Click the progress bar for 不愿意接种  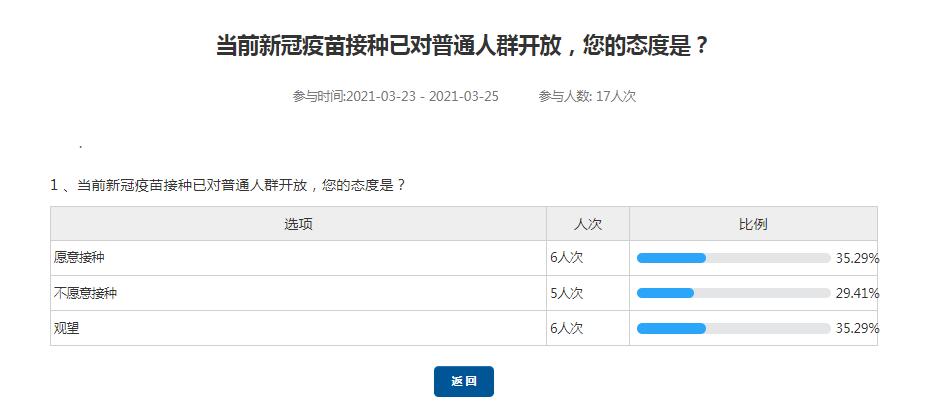point(733,293)
